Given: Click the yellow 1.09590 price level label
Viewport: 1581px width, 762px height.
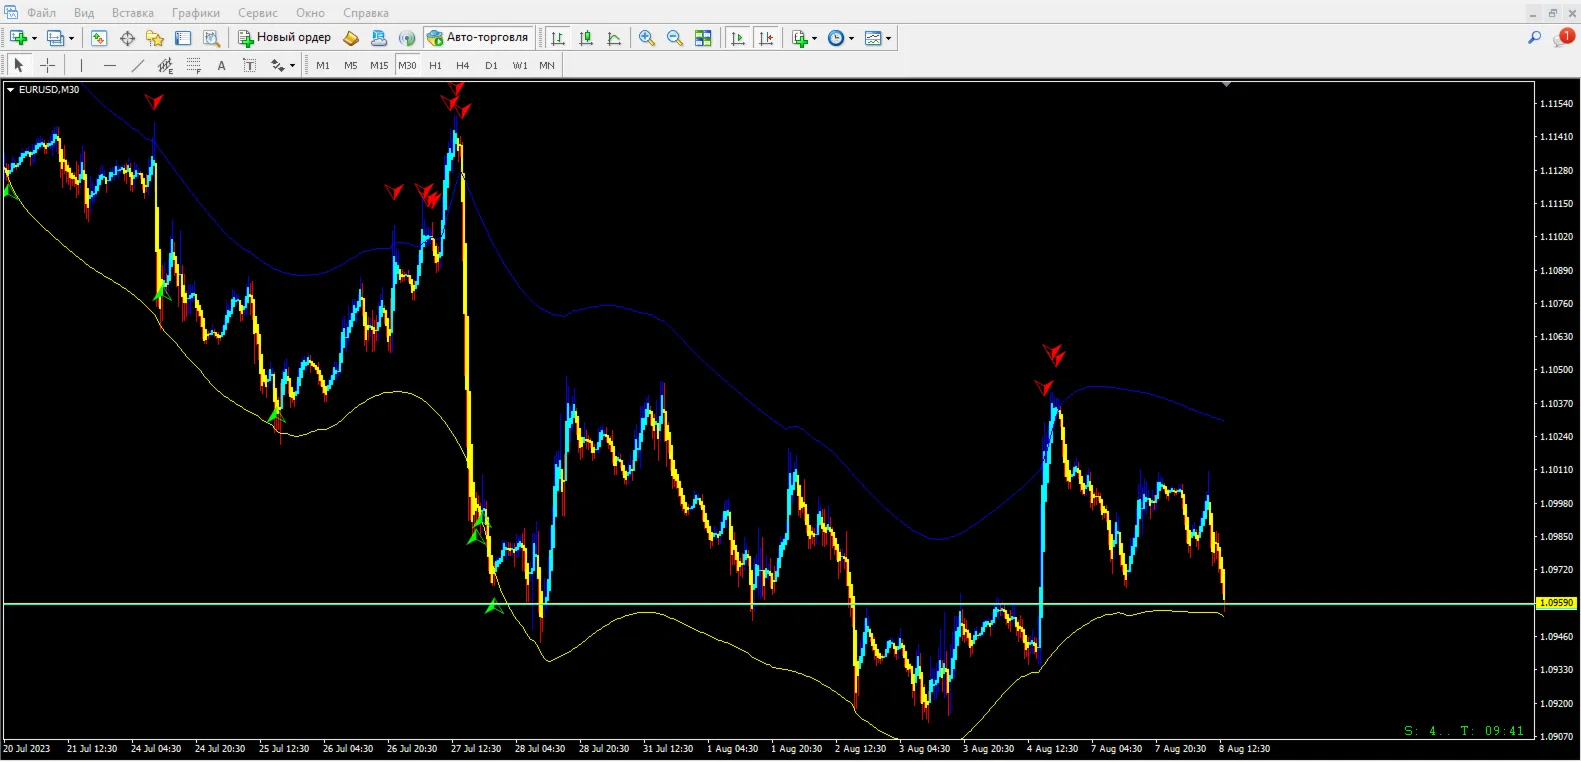Looking at the screenshot, I should (x=1555, y=603).
